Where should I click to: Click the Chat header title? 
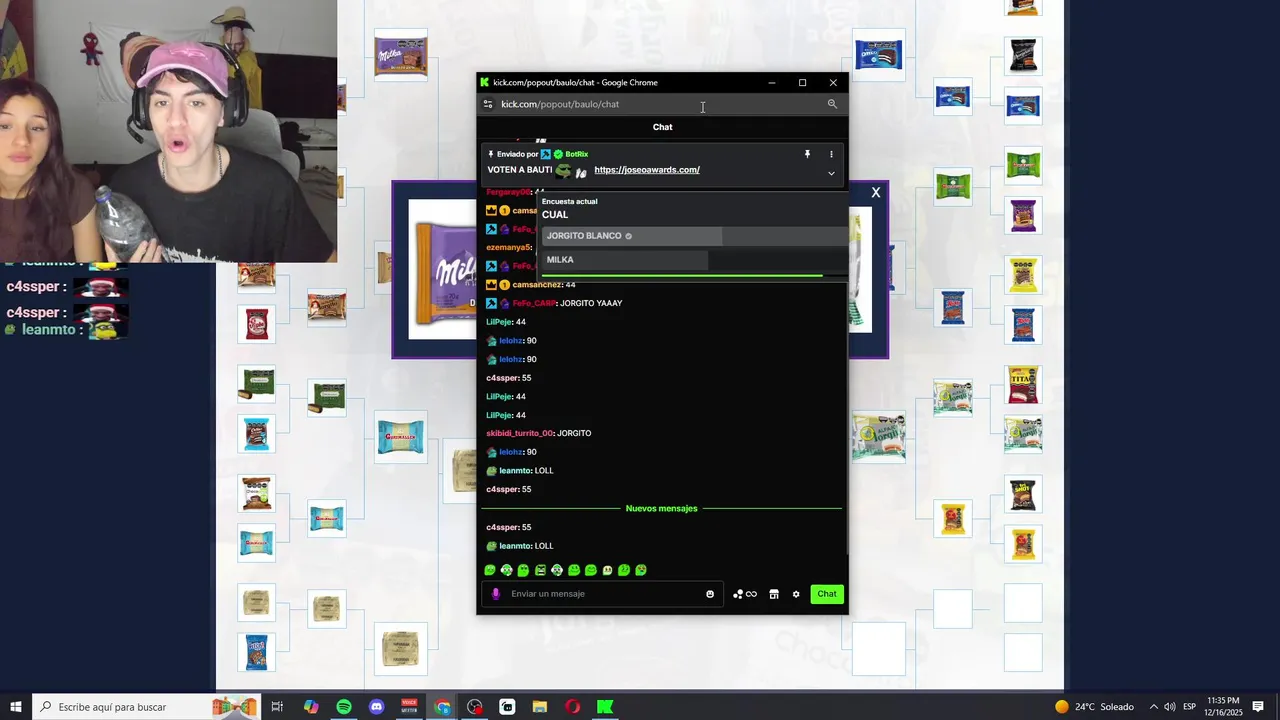coord(662,127)
